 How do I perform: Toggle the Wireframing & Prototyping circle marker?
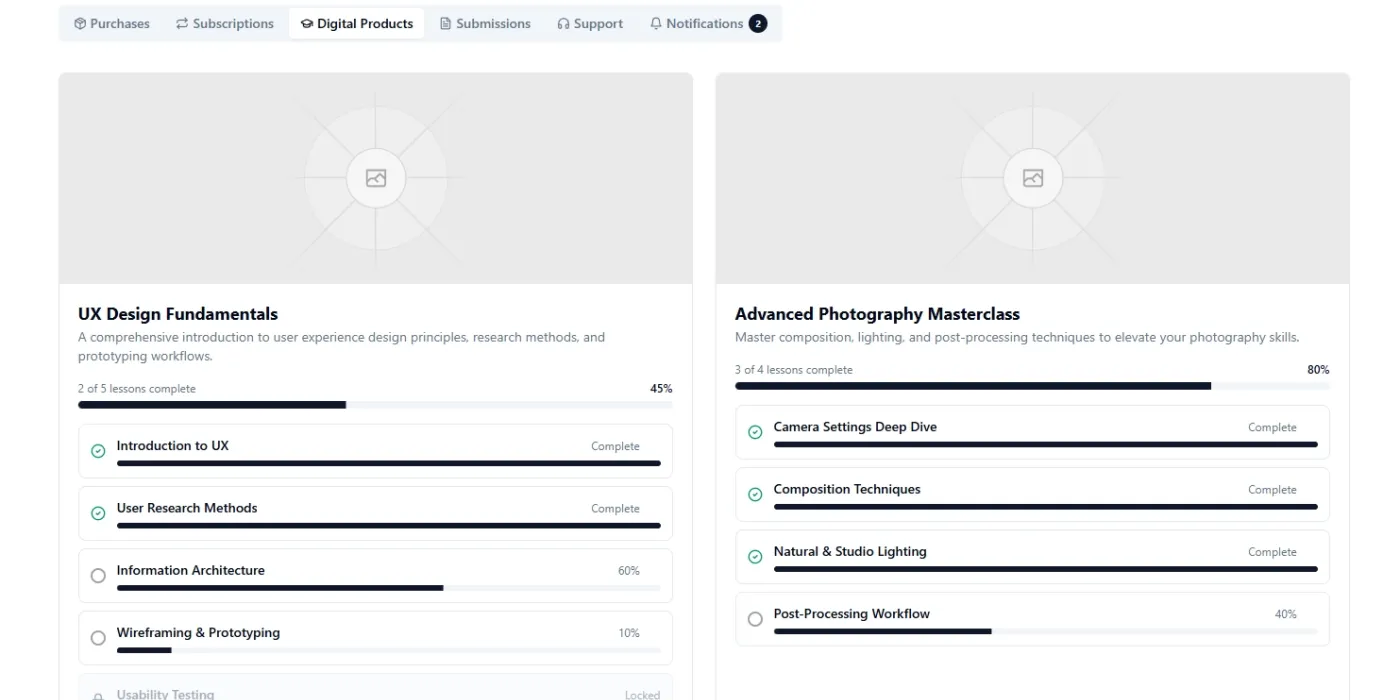tap(98, 638)
